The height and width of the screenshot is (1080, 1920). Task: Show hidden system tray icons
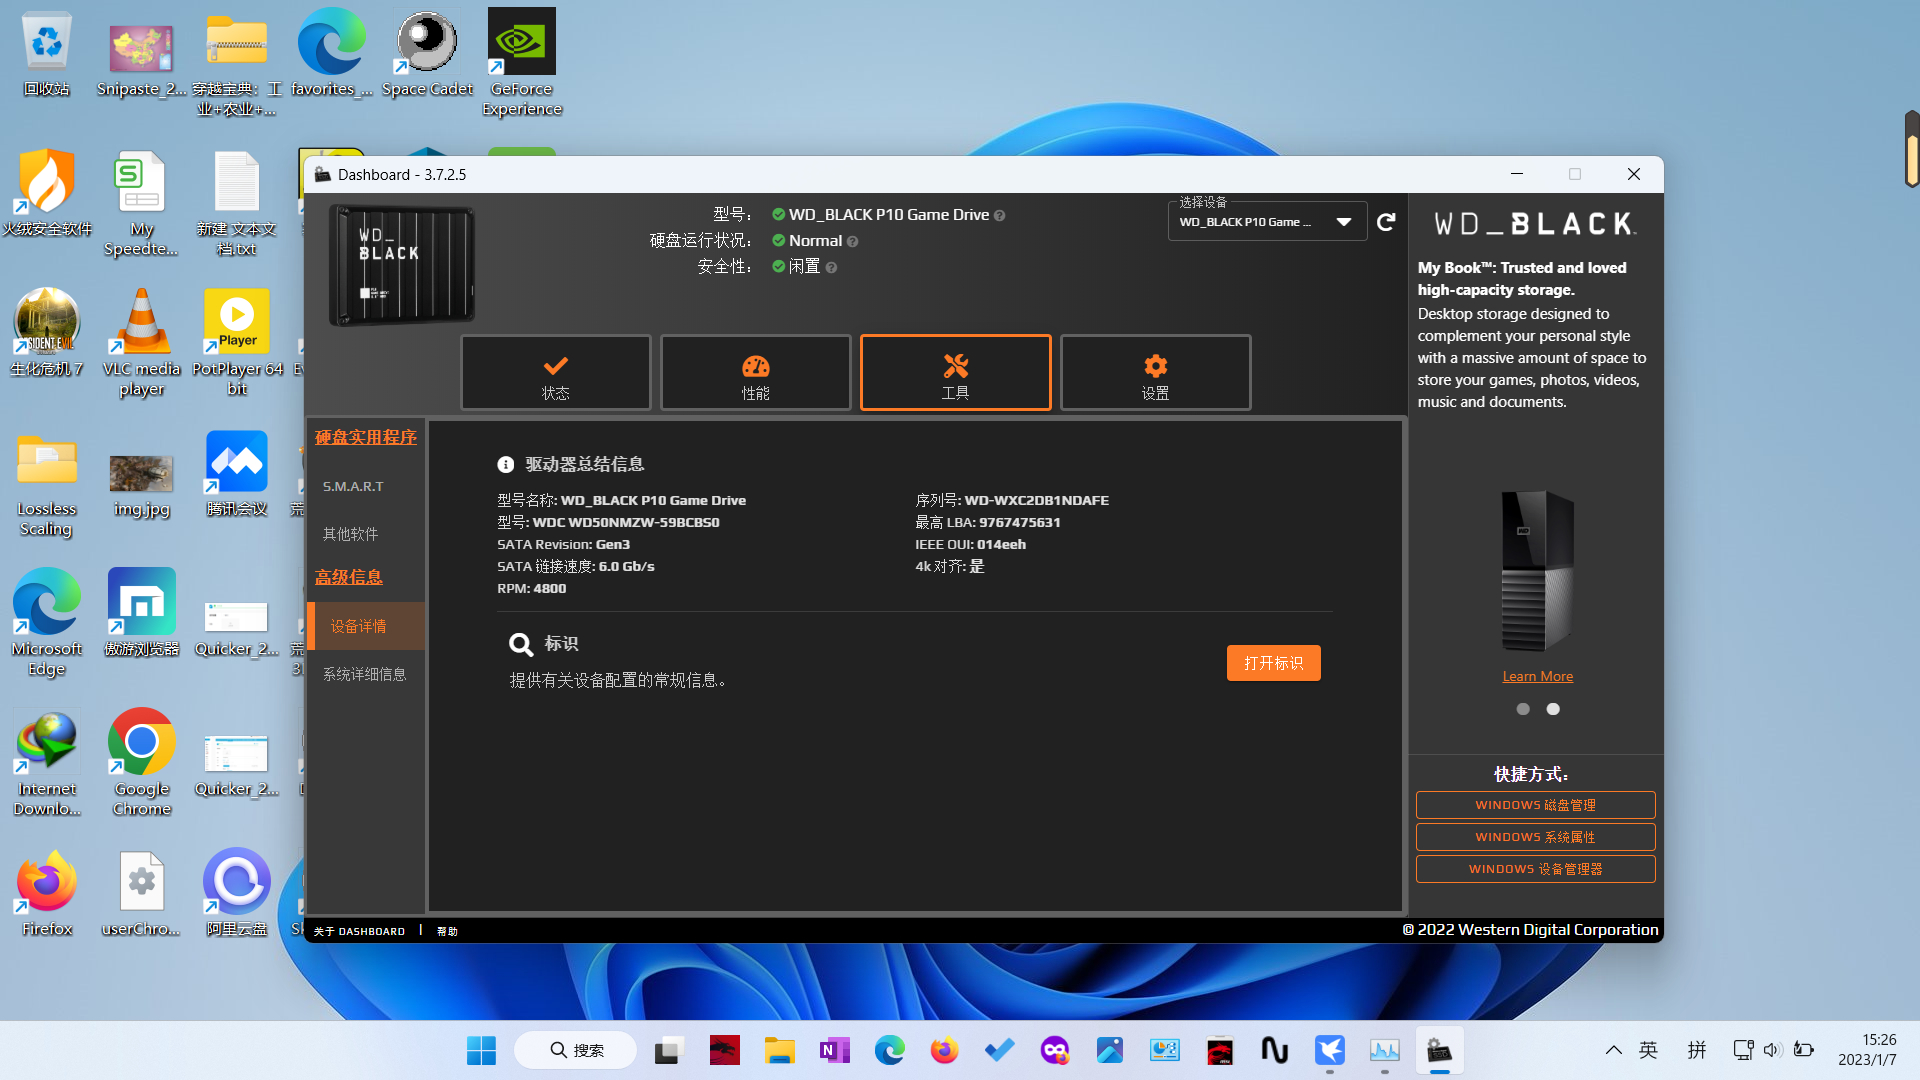point(1613,1050)
